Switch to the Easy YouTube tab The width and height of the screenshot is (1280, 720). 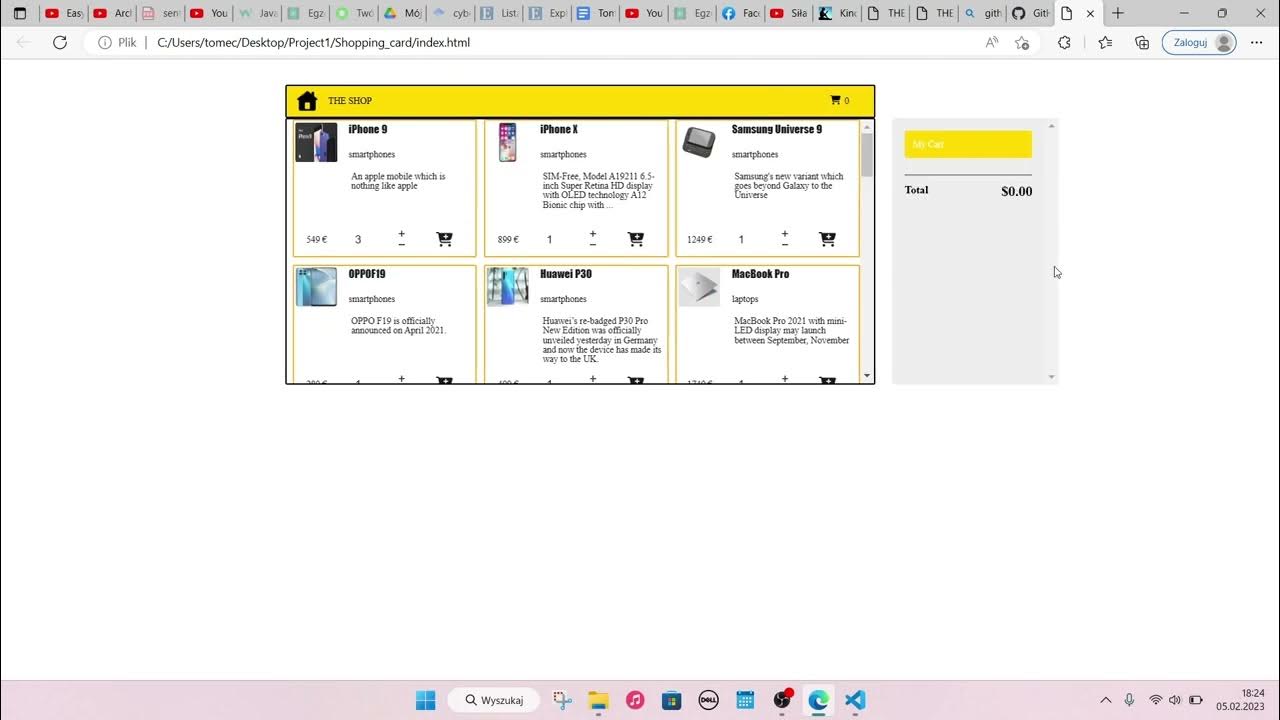point(64,13)
